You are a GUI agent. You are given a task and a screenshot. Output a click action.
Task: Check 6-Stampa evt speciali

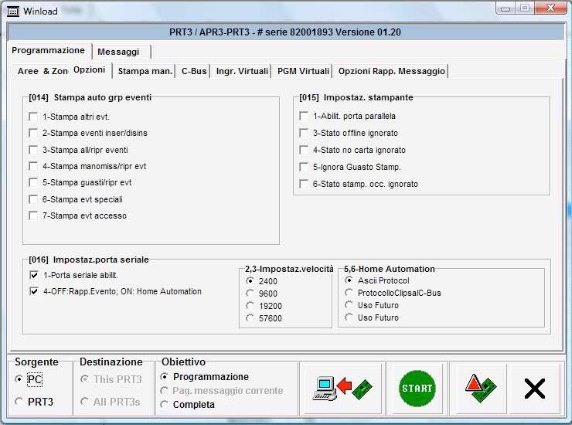[x=33, y=199]
